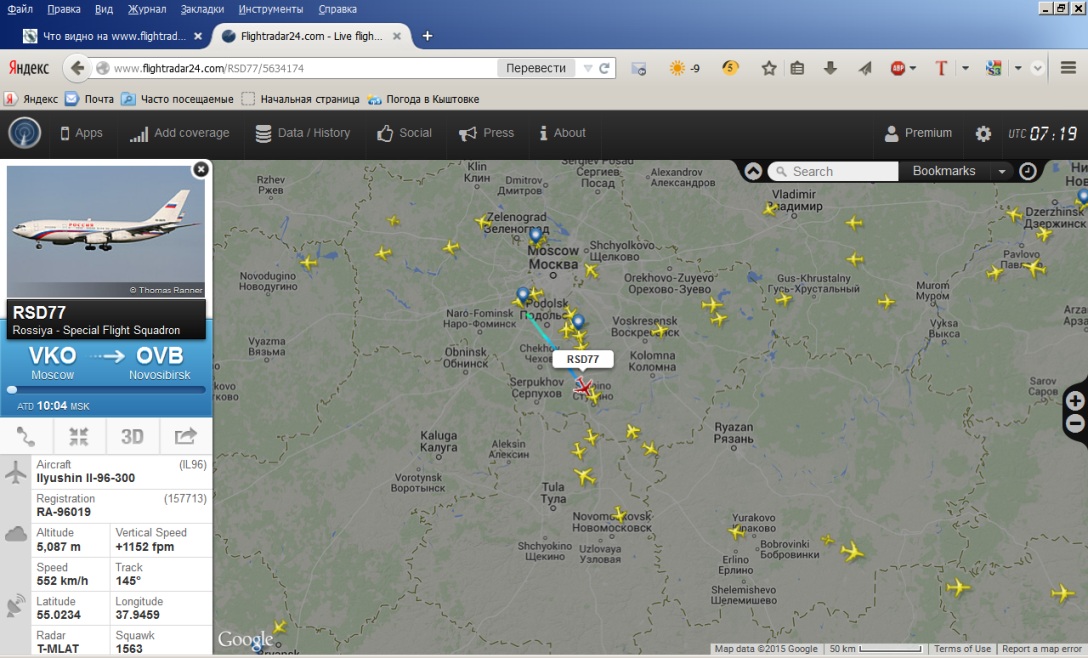
Task: Open the Adblock dropdown arrow
Action: point(913,68)
